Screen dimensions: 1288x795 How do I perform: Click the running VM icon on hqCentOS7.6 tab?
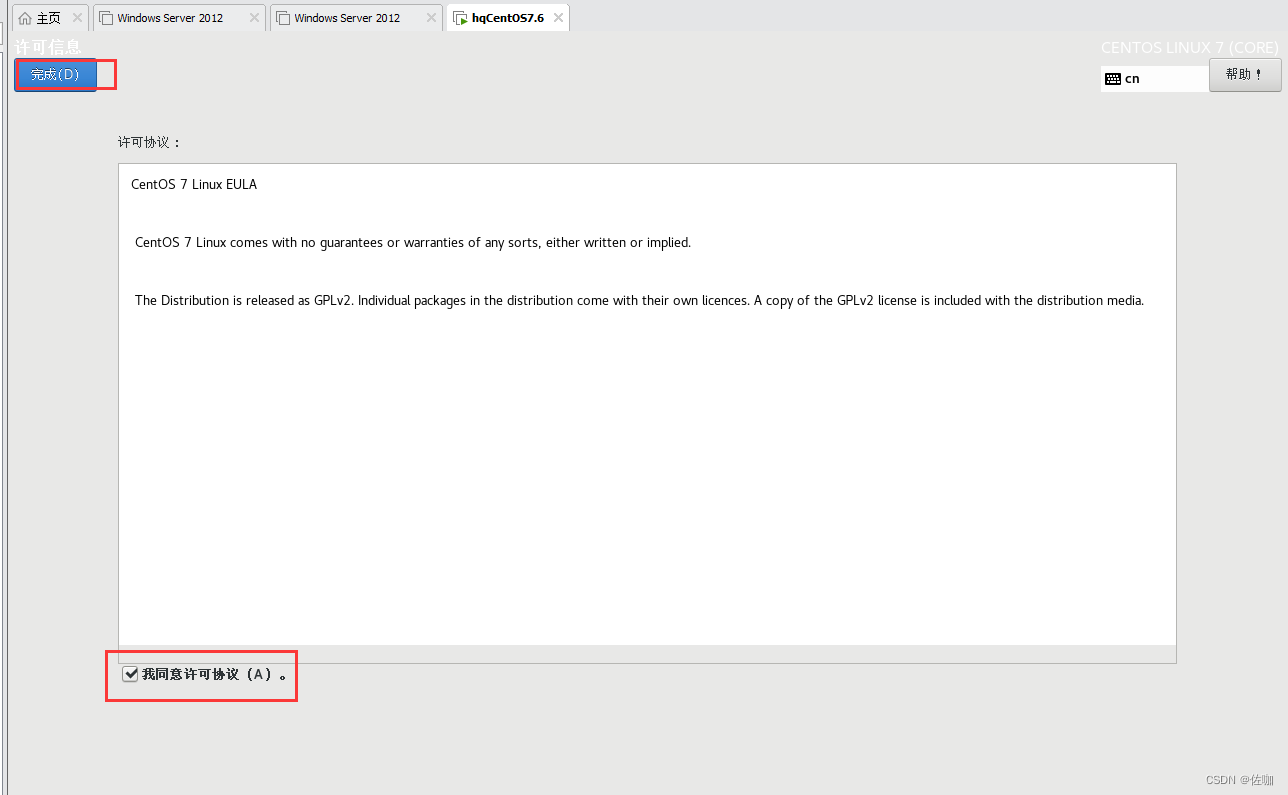click(x=460, y=18)
